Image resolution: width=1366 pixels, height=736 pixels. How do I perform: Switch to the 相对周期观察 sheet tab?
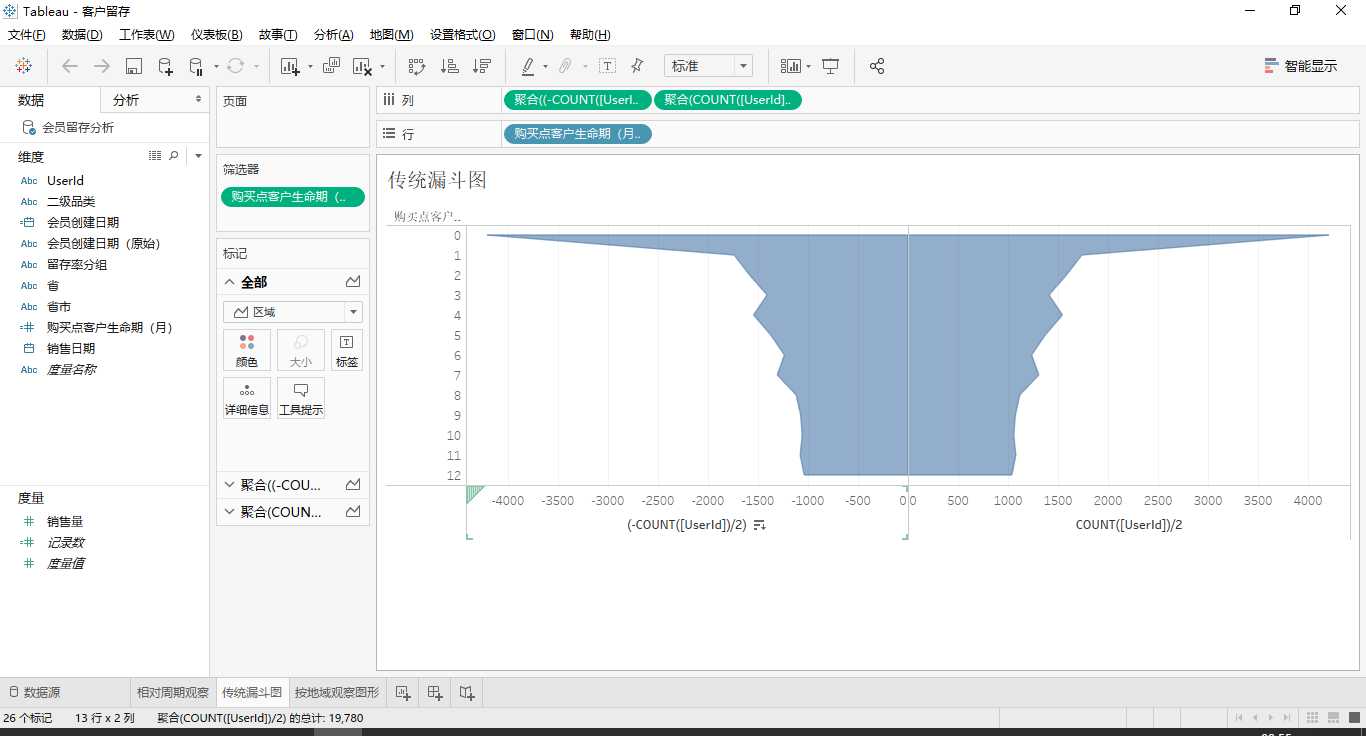(x=173, y=692)
